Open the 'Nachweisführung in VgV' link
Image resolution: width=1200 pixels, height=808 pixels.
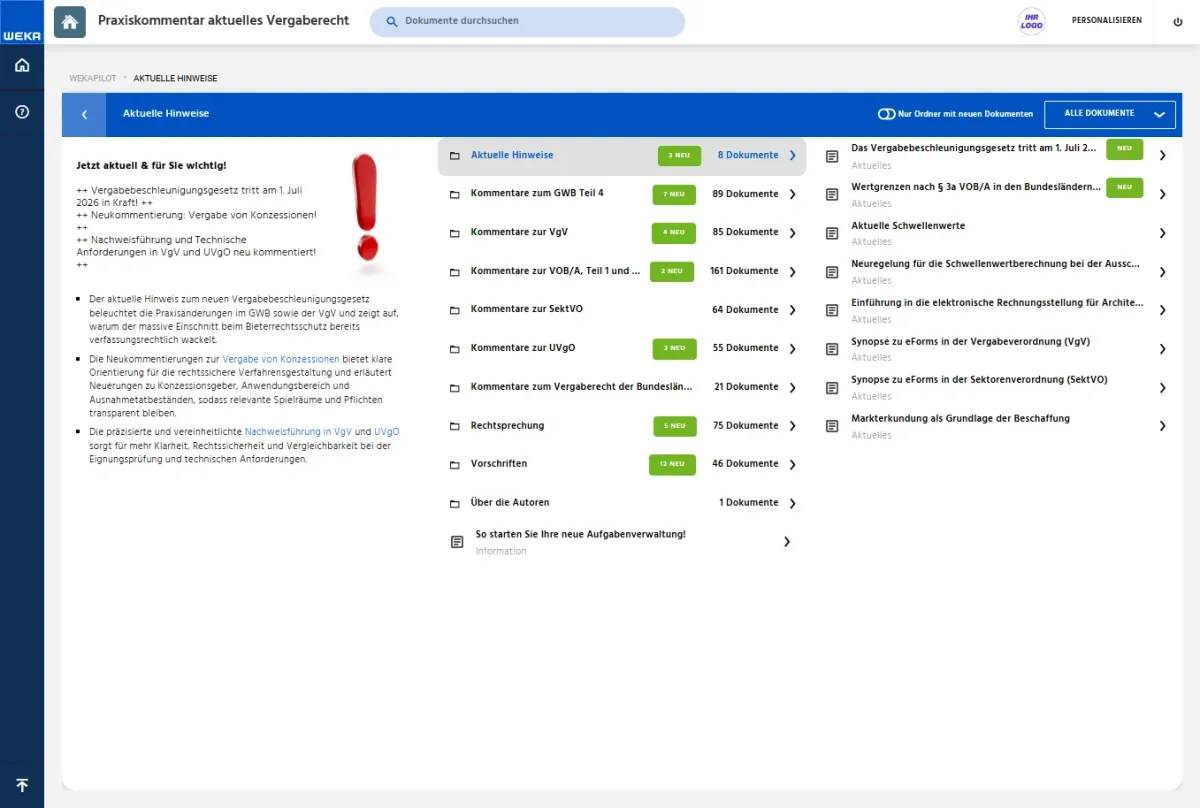click(297, 431)
